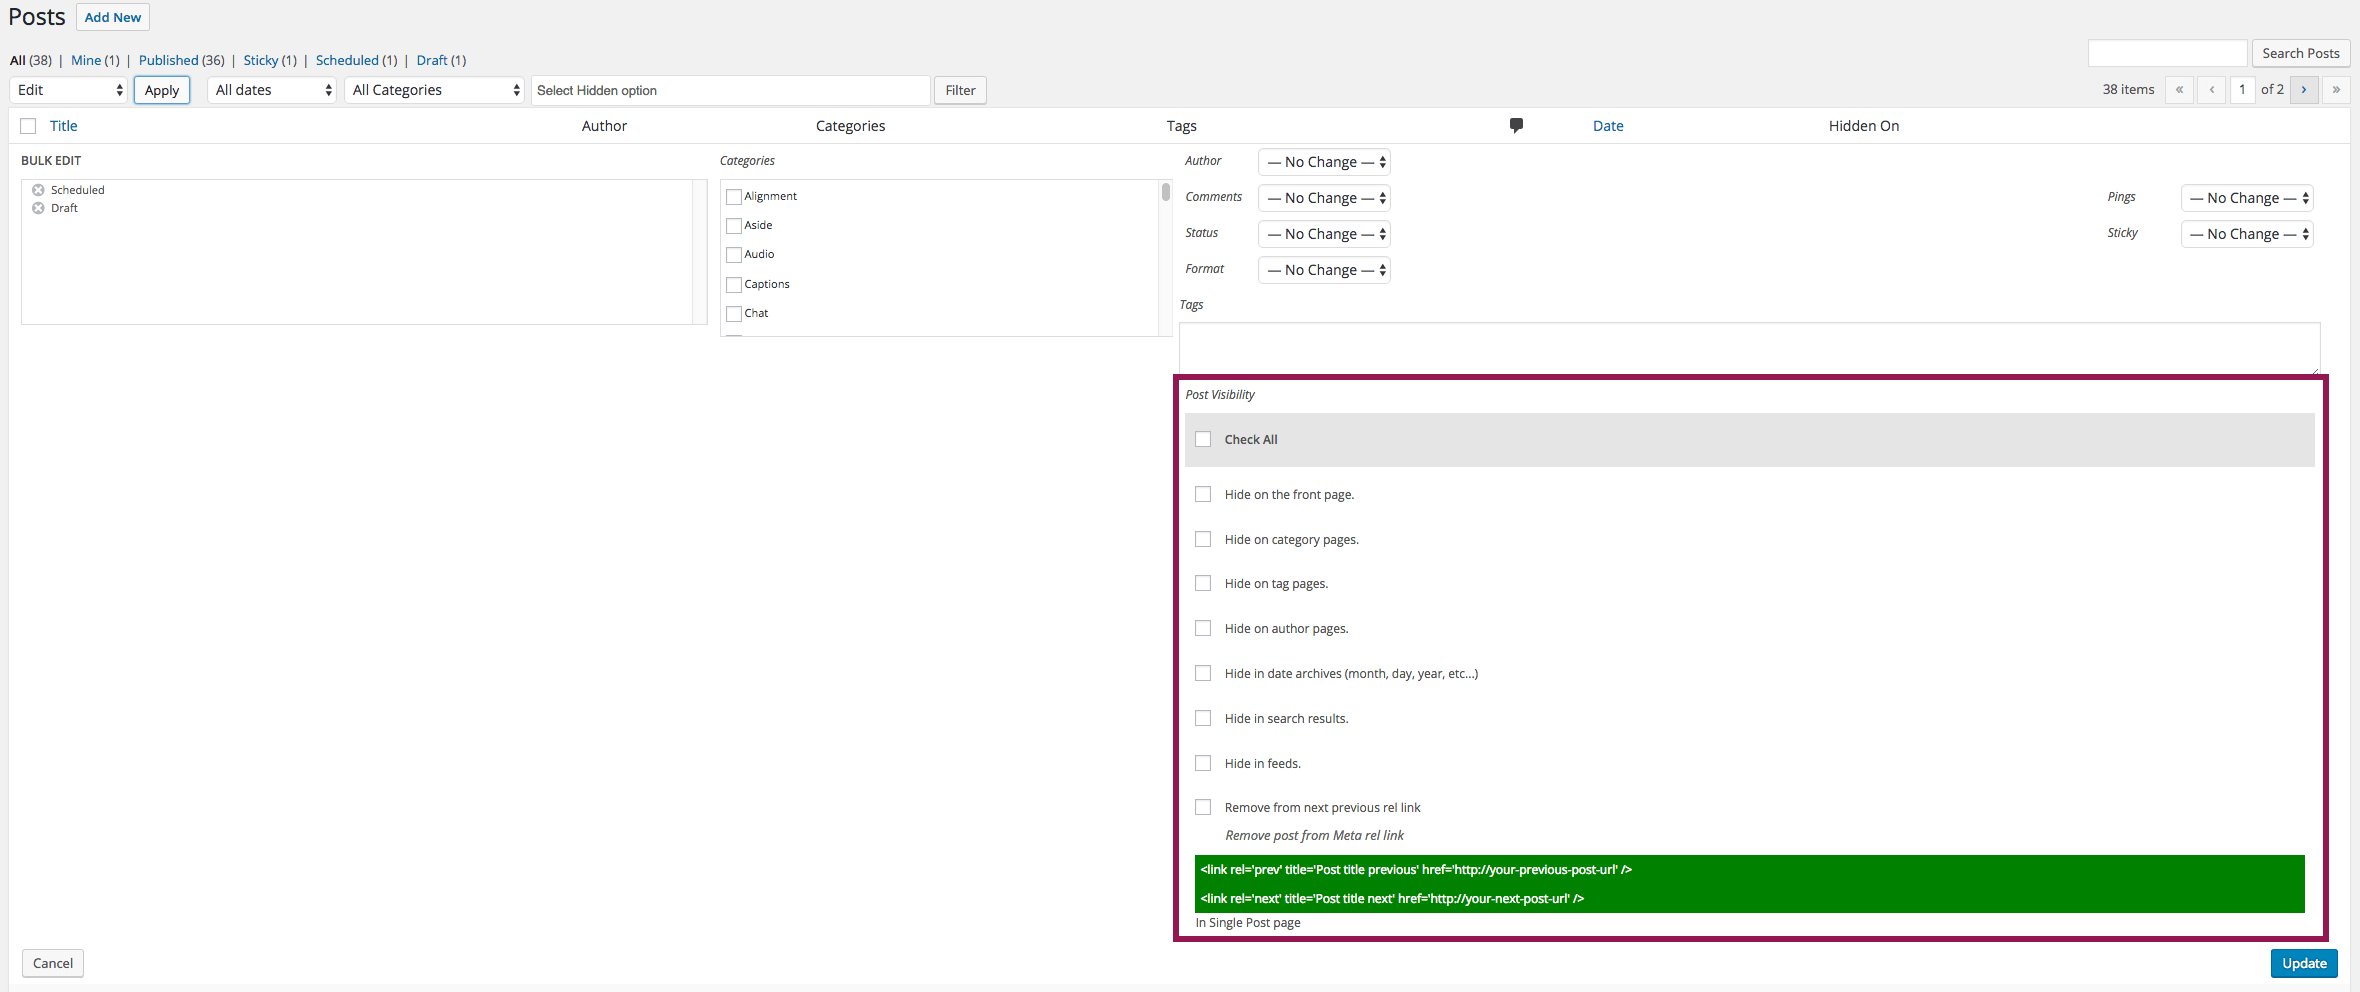Viewport: 2360px width, 992px height.
Task: Enable Hide on category pages
Action: coord(1203,539)
